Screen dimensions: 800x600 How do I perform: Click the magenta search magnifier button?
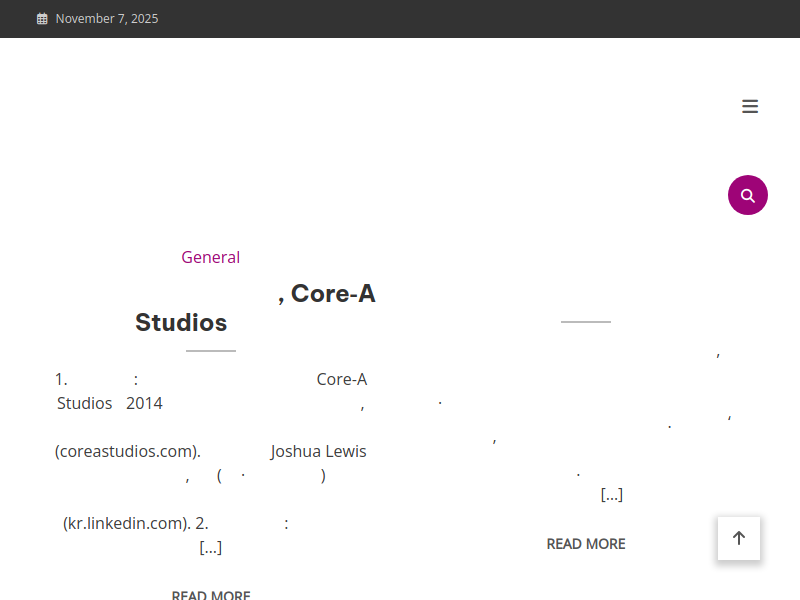pos(748,195)
